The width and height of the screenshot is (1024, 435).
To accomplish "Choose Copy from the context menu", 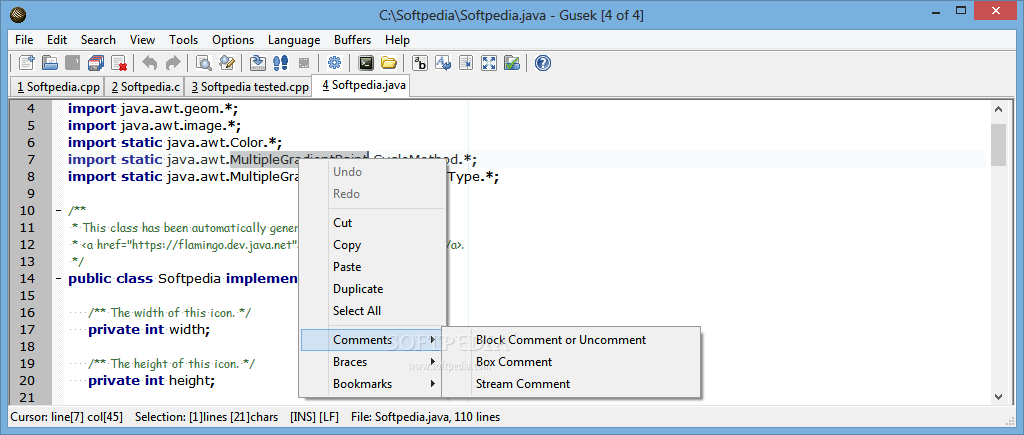I will [372, 245].
